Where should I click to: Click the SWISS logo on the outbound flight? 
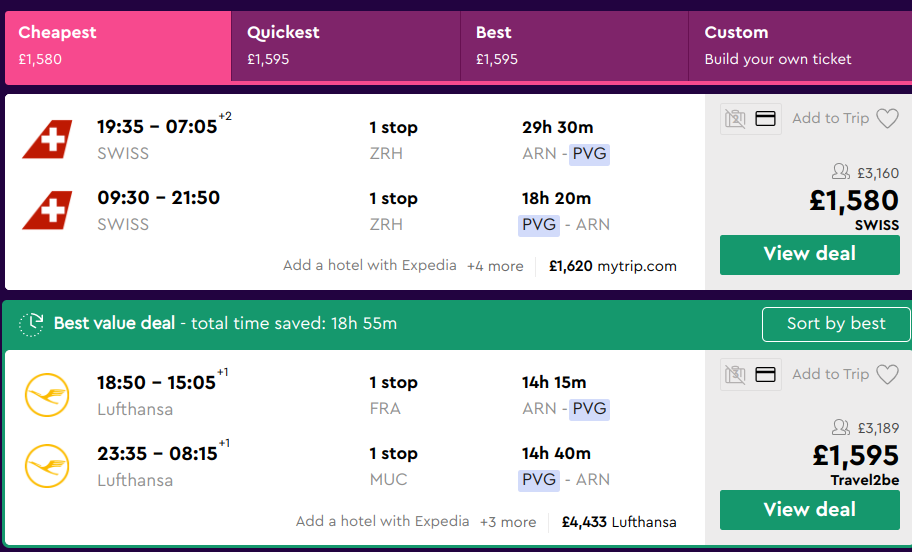[x=47, y=139]
